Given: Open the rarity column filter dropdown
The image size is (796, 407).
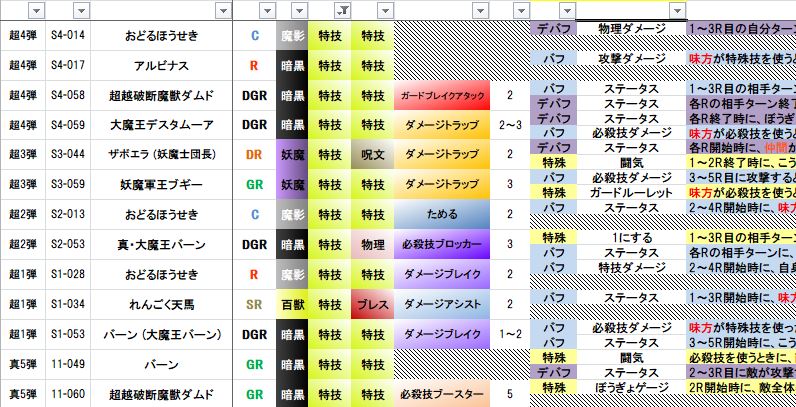Looking at the screenshot, I should pyautogui.click(x=267, y=11).
